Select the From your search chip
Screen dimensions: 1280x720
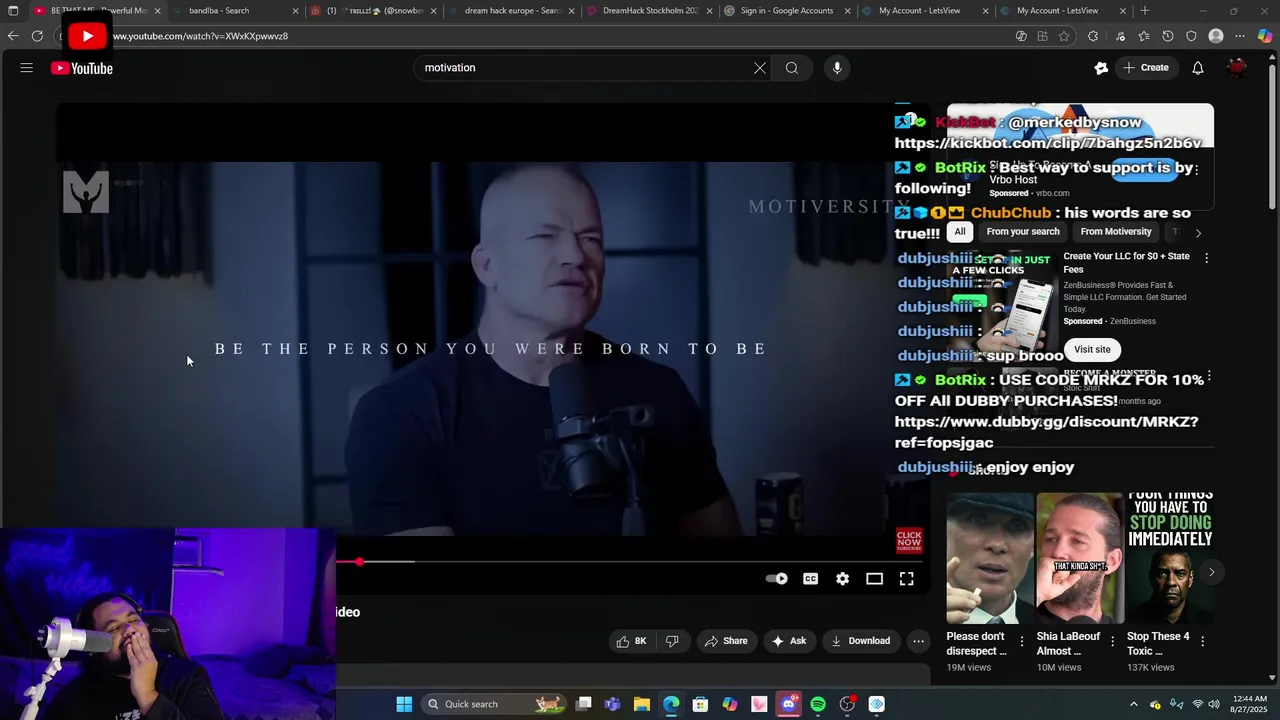tap(1023, 232)
